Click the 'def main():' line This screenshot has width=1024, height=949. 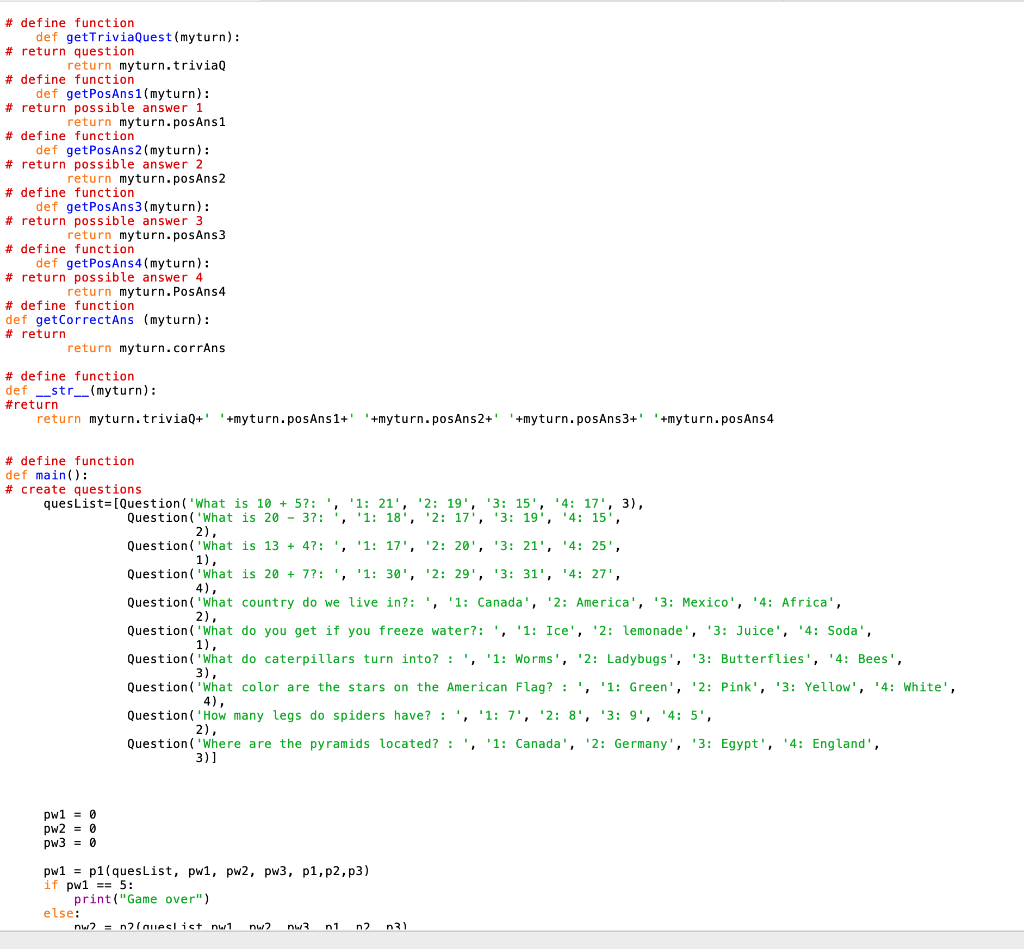[x=46, y=475]
